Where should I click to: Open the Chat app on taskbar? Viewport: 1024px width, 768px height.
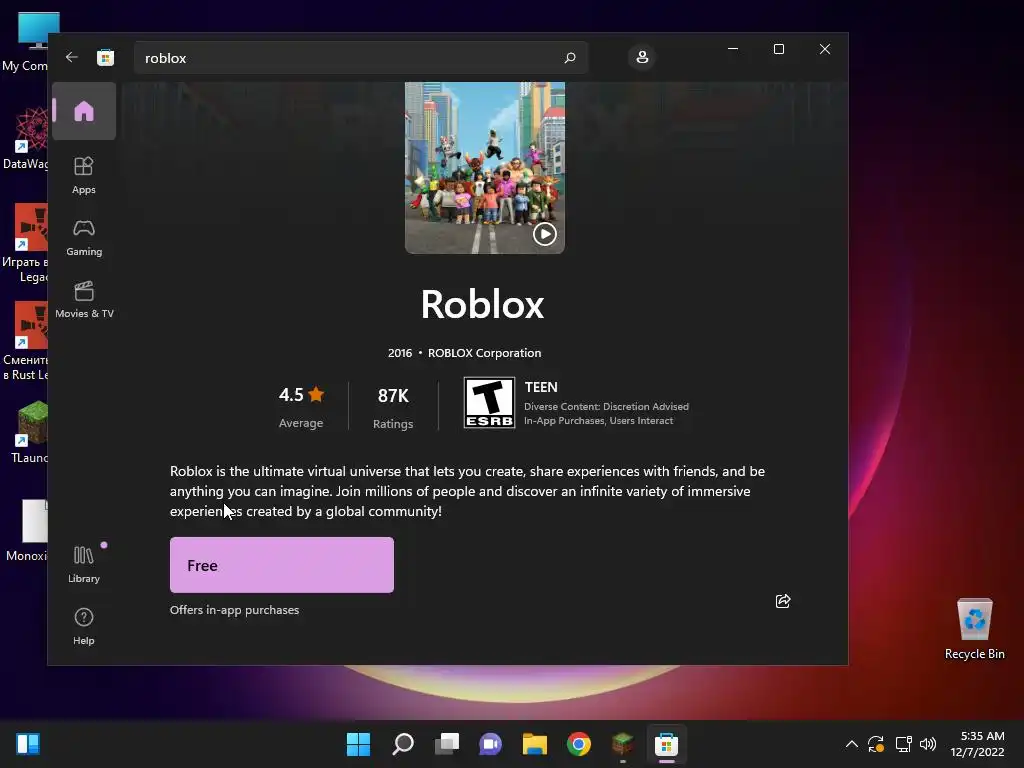[x=490, y=744]
